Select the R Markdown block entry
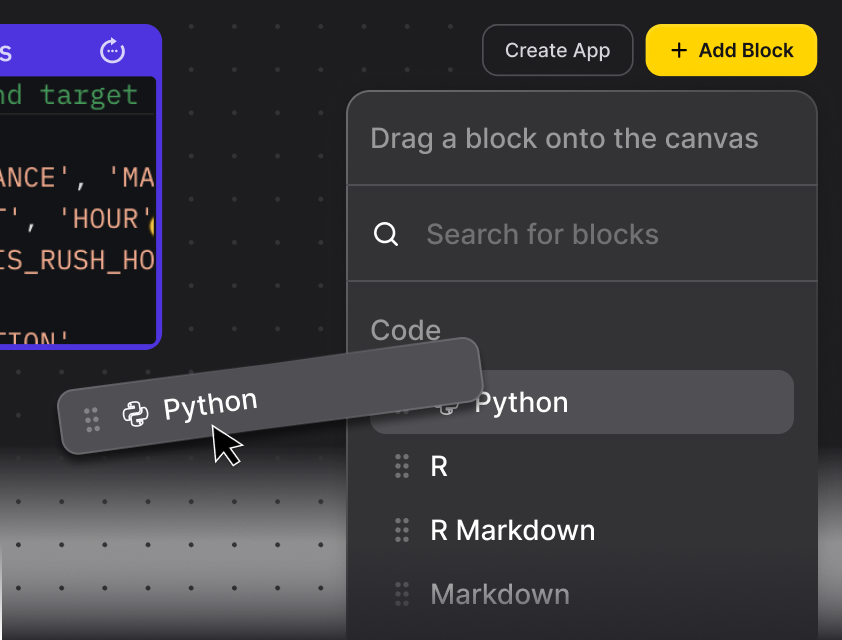This screenshot has width=842, height=640. (x=582, y=530)
